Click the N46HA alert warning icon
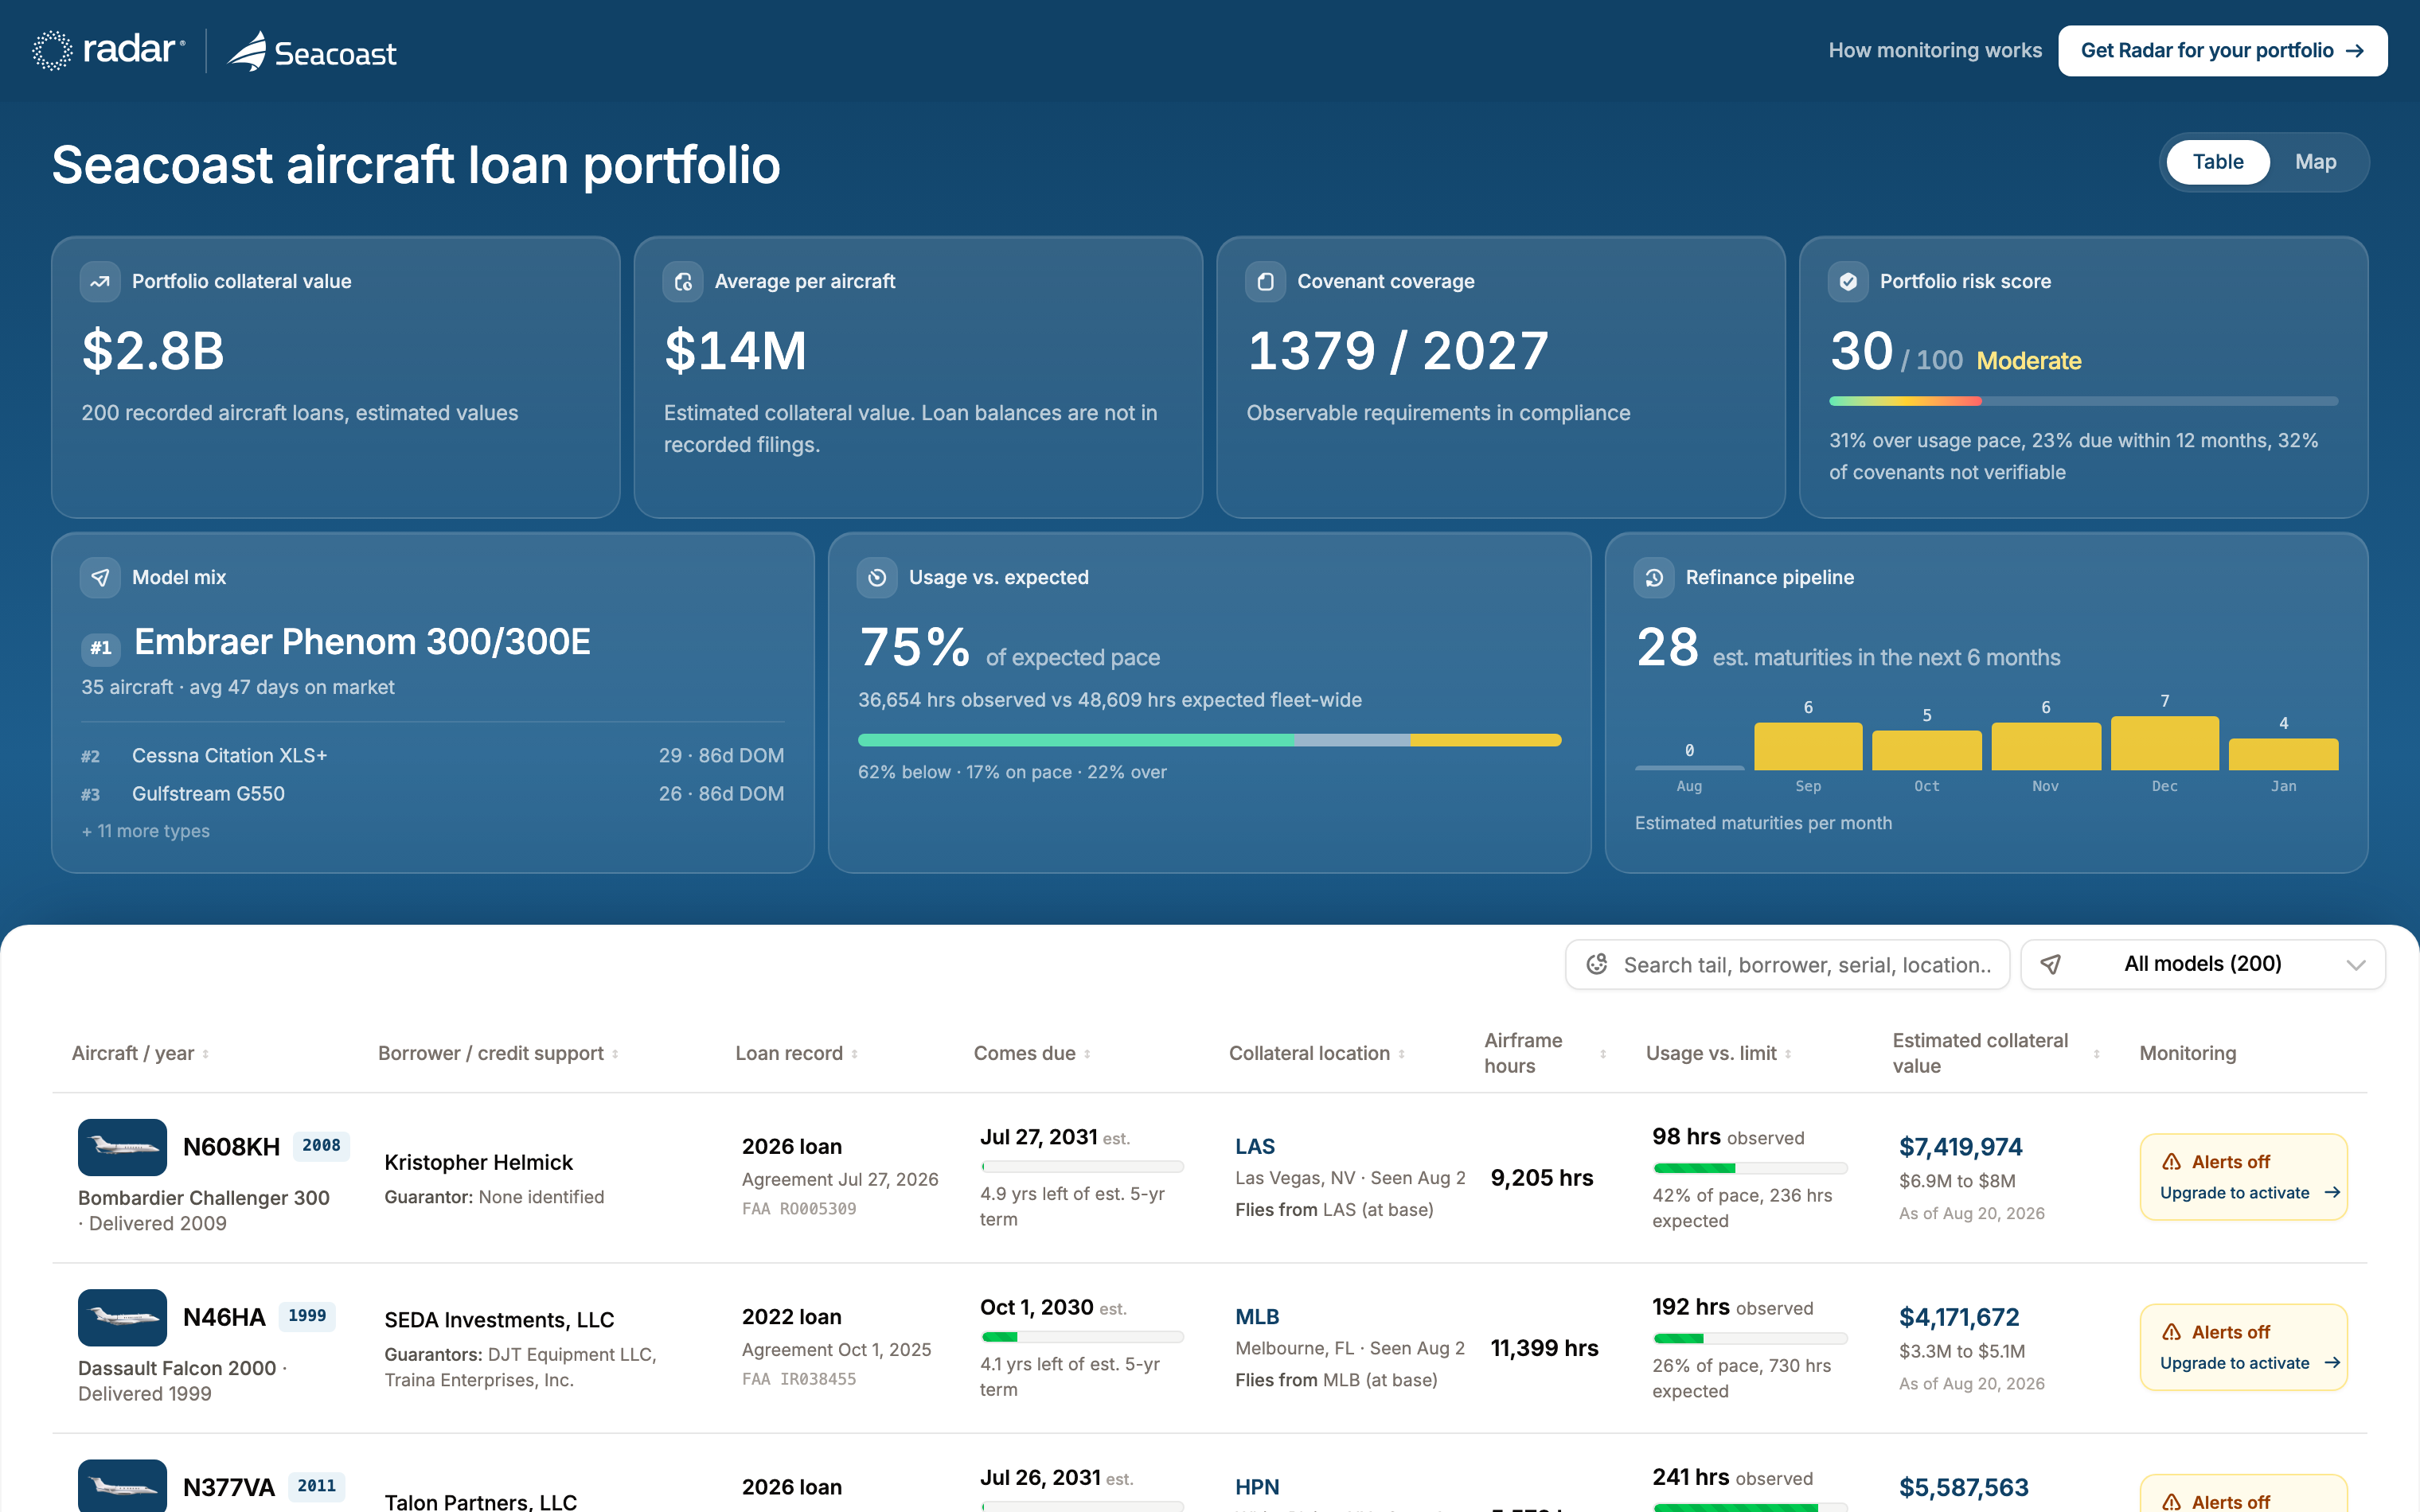The height and width of the screenshot is (1512, 2420). point(2171,1332)
